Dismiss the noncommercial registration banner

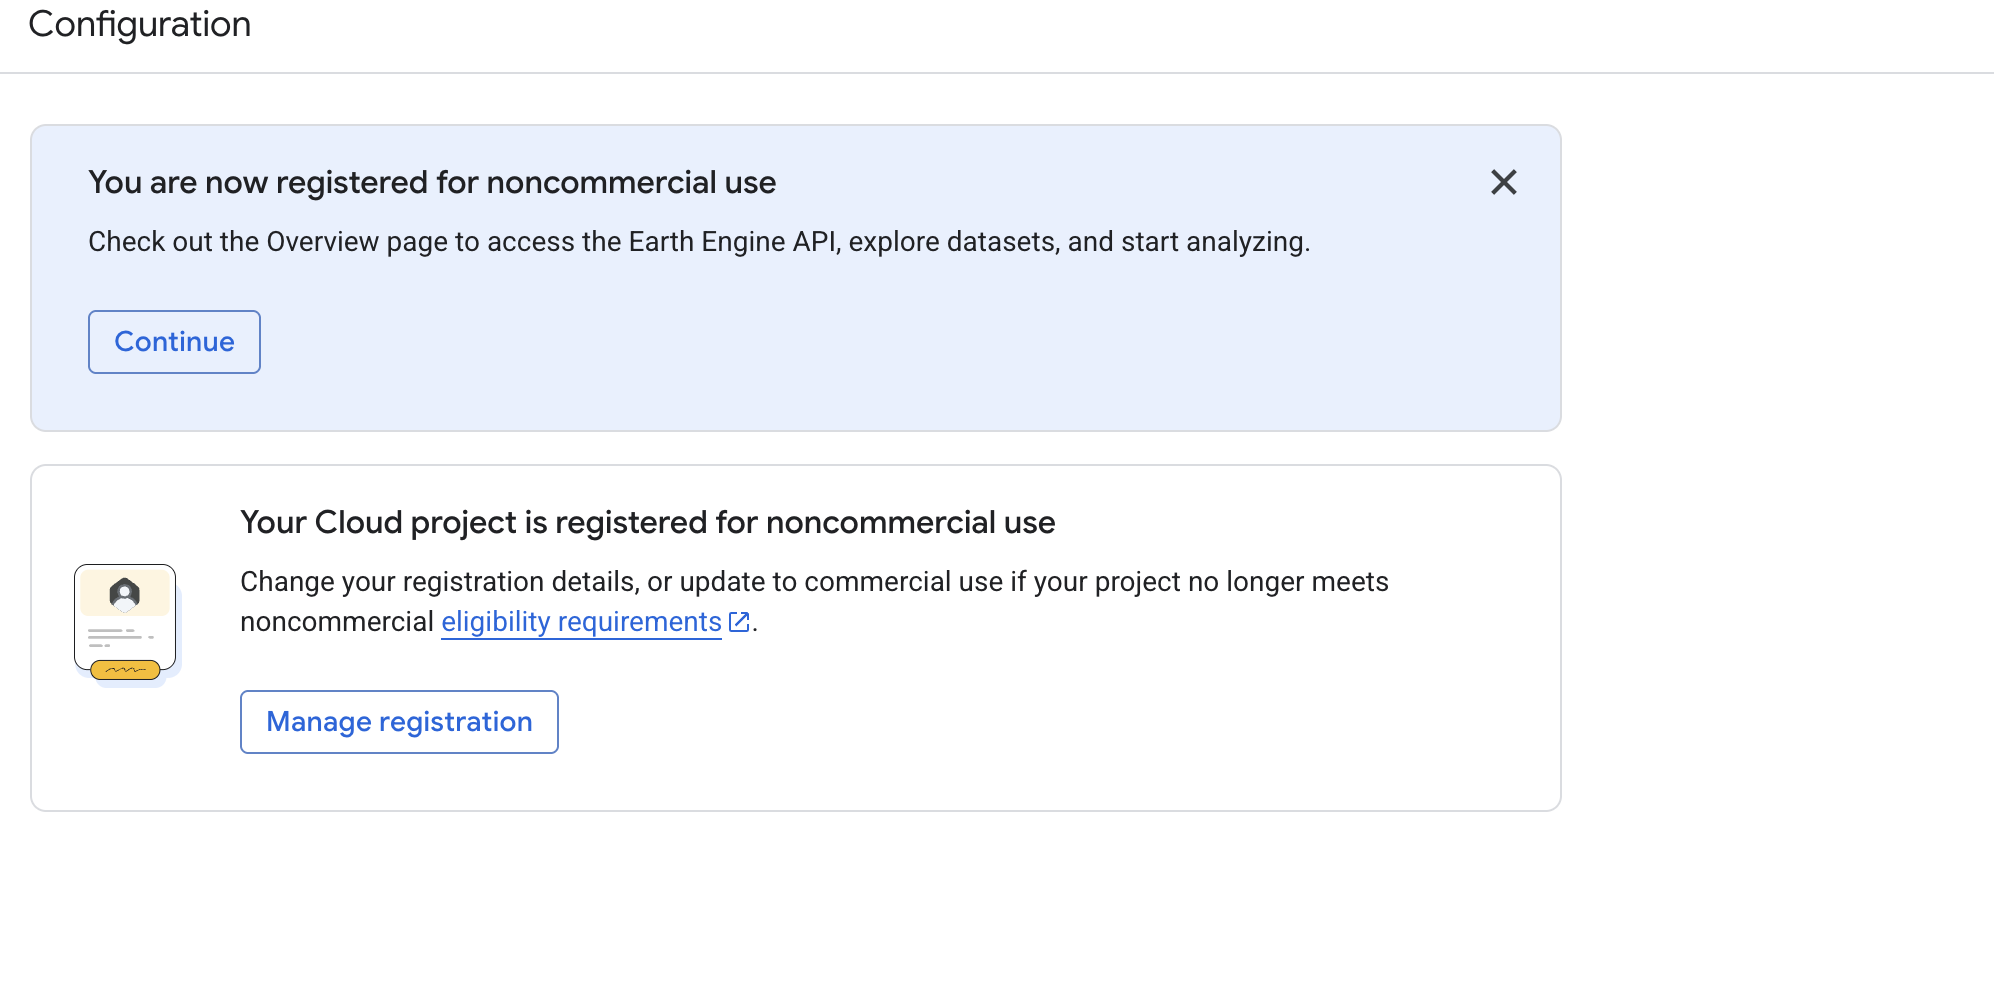pos(1503,182)
